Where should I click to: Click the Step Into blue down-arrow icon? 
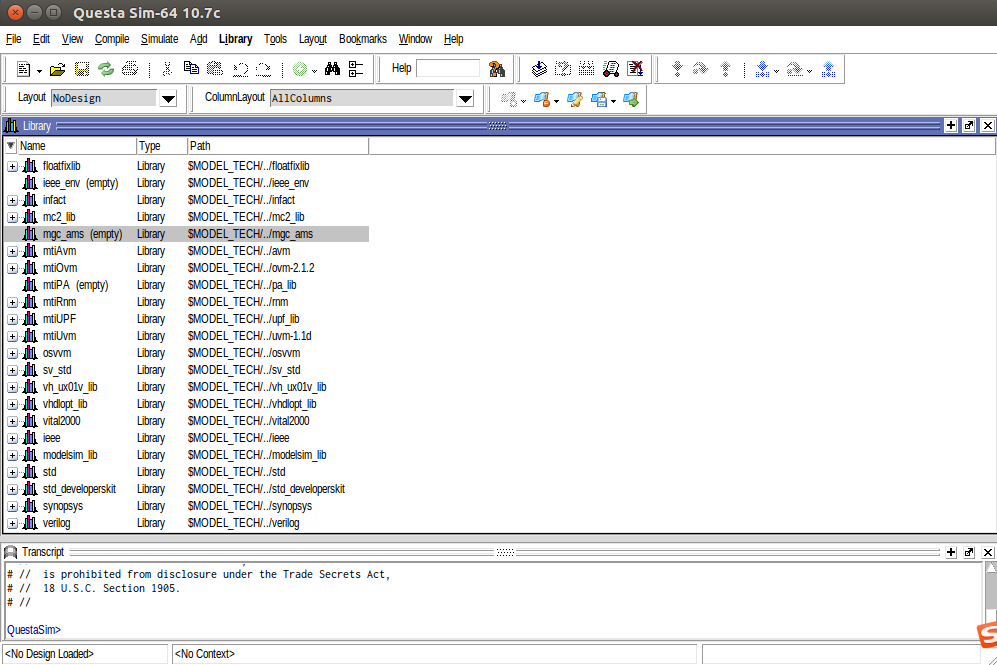point(677,69)
